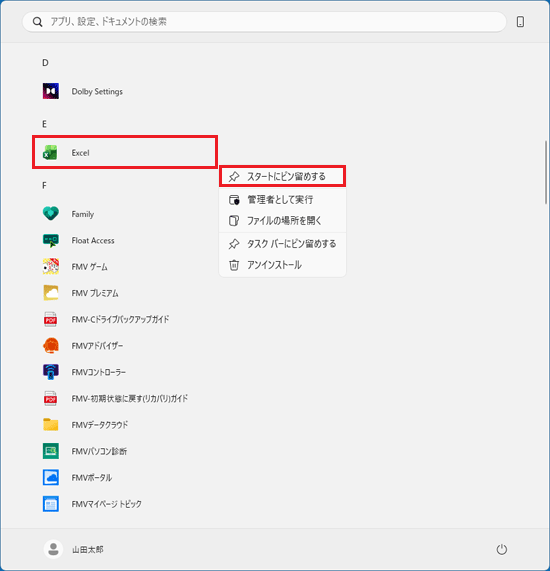Open the FMVパソコン診断 icon
The image size is (550, 571).
coord(51,451)
